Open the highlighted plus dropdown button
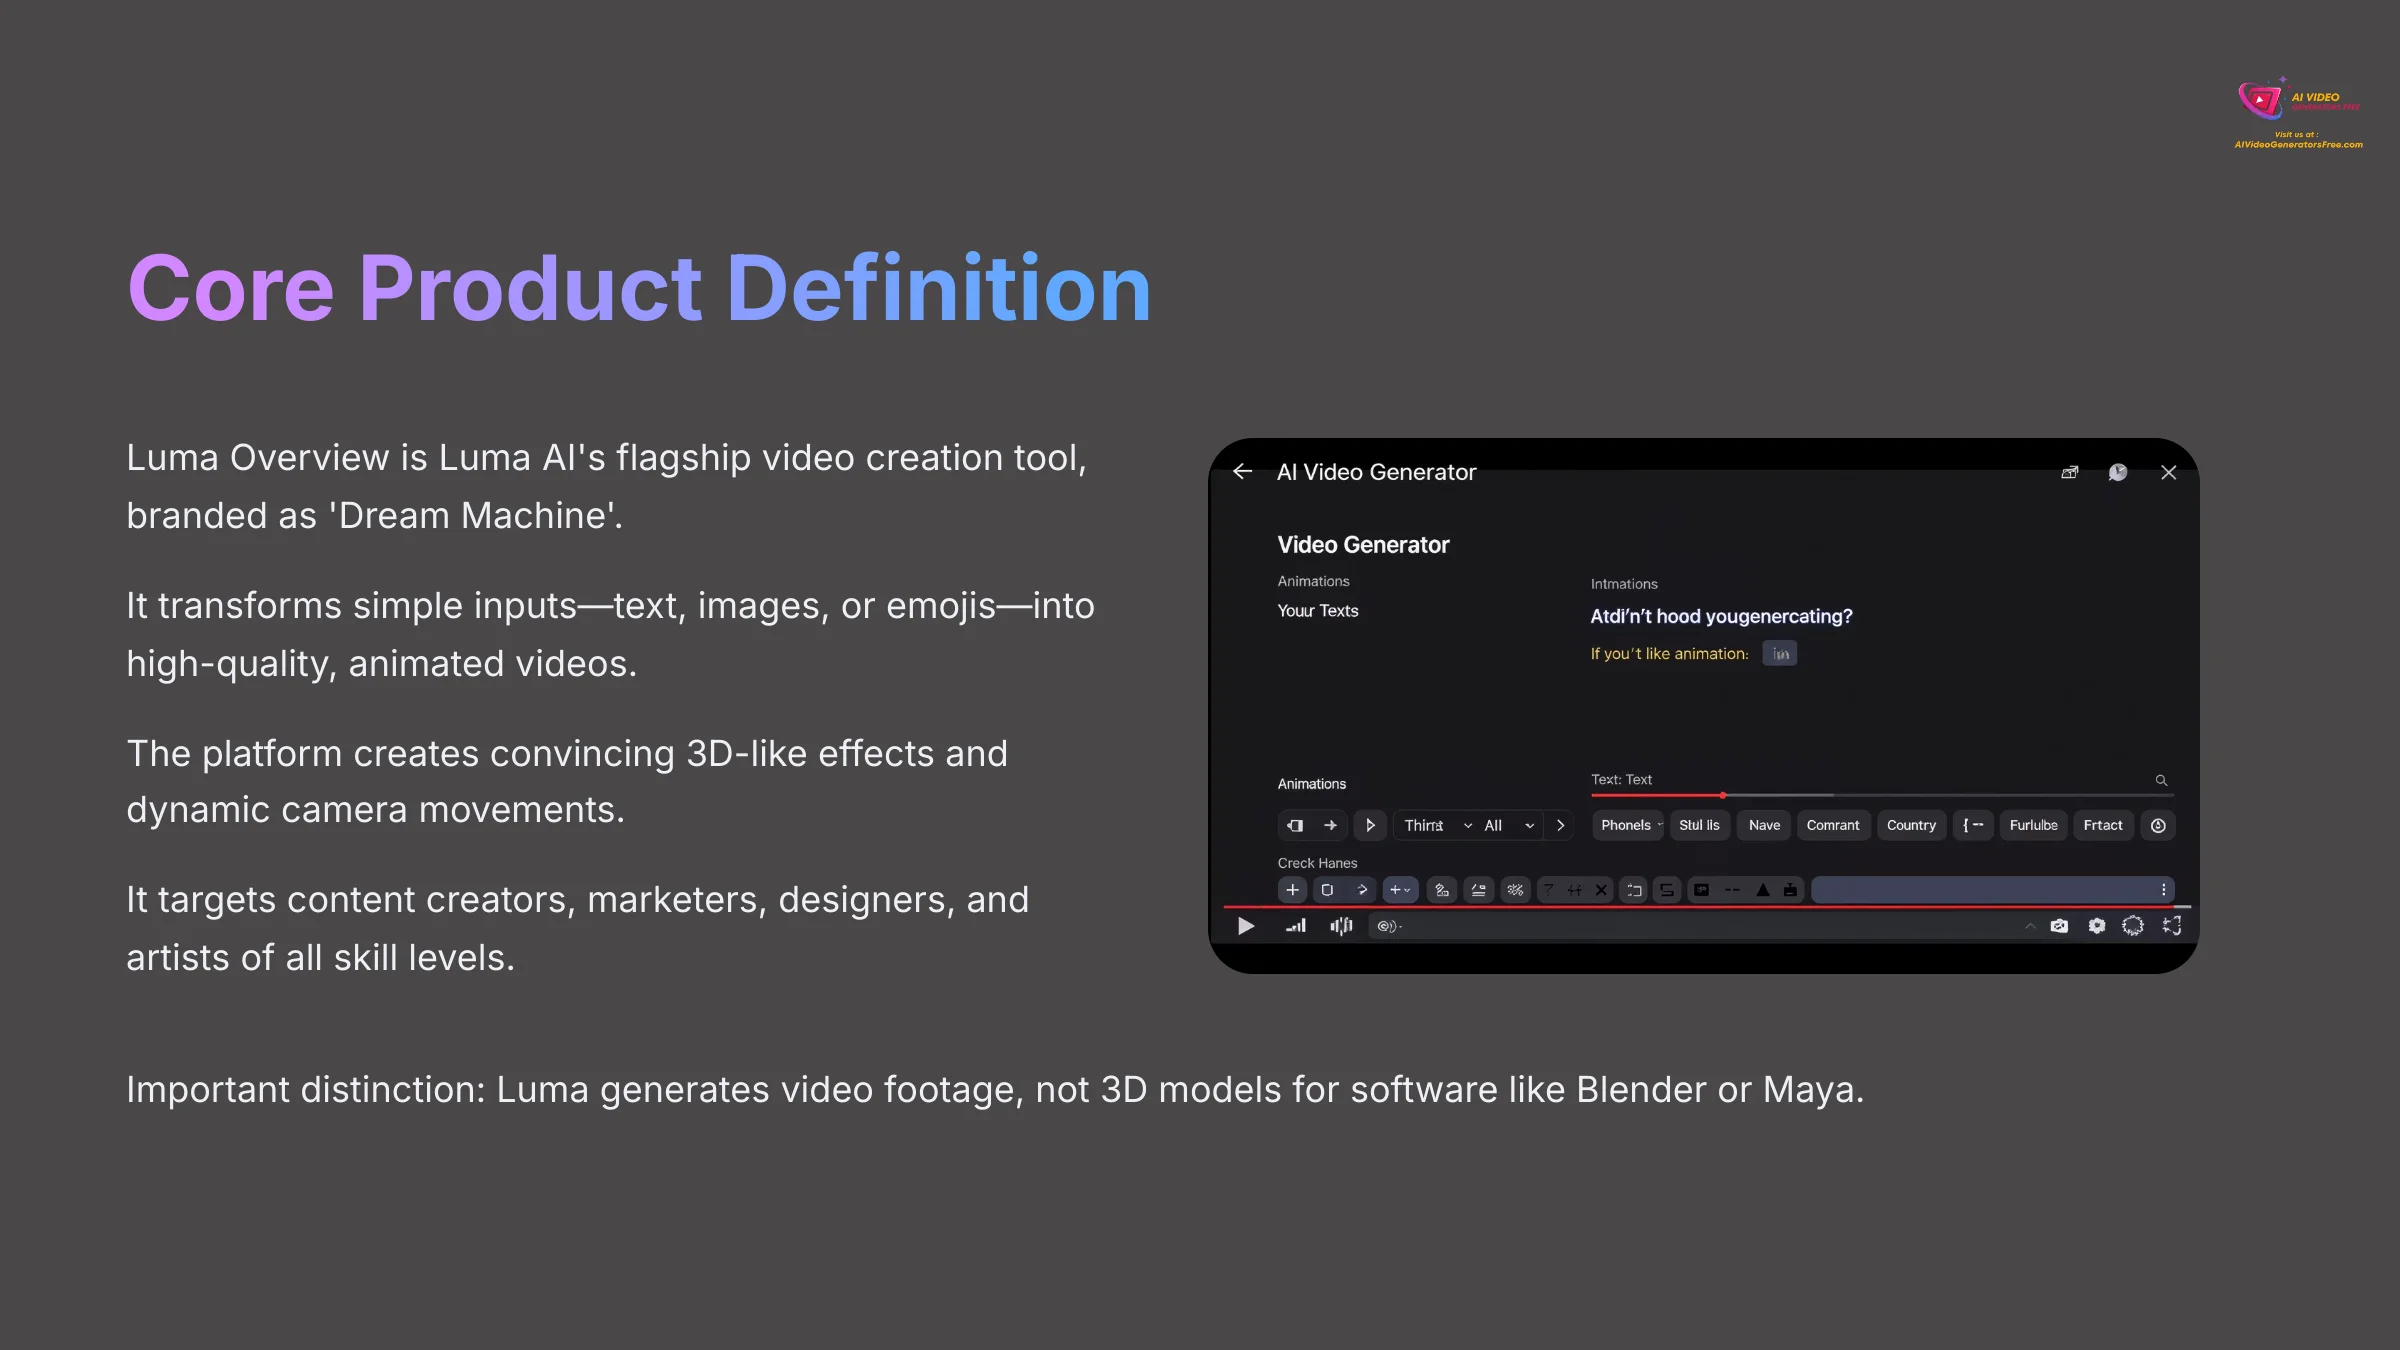Screen dimensions: 2400x1350 1400,889
